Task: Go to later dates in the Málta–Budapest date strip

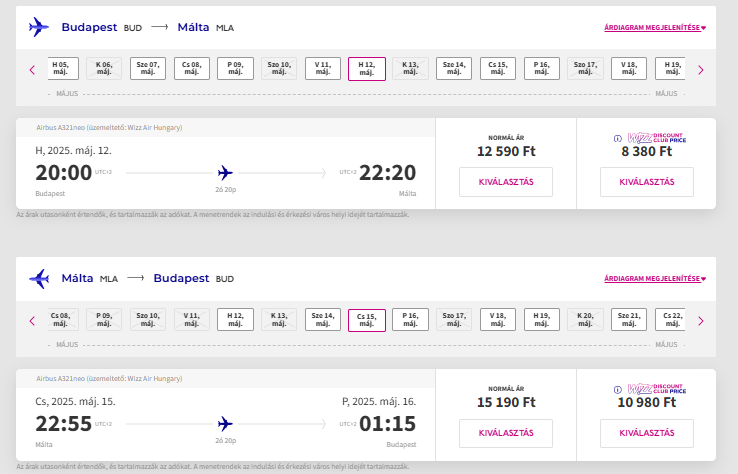Action: click(701, 321)
